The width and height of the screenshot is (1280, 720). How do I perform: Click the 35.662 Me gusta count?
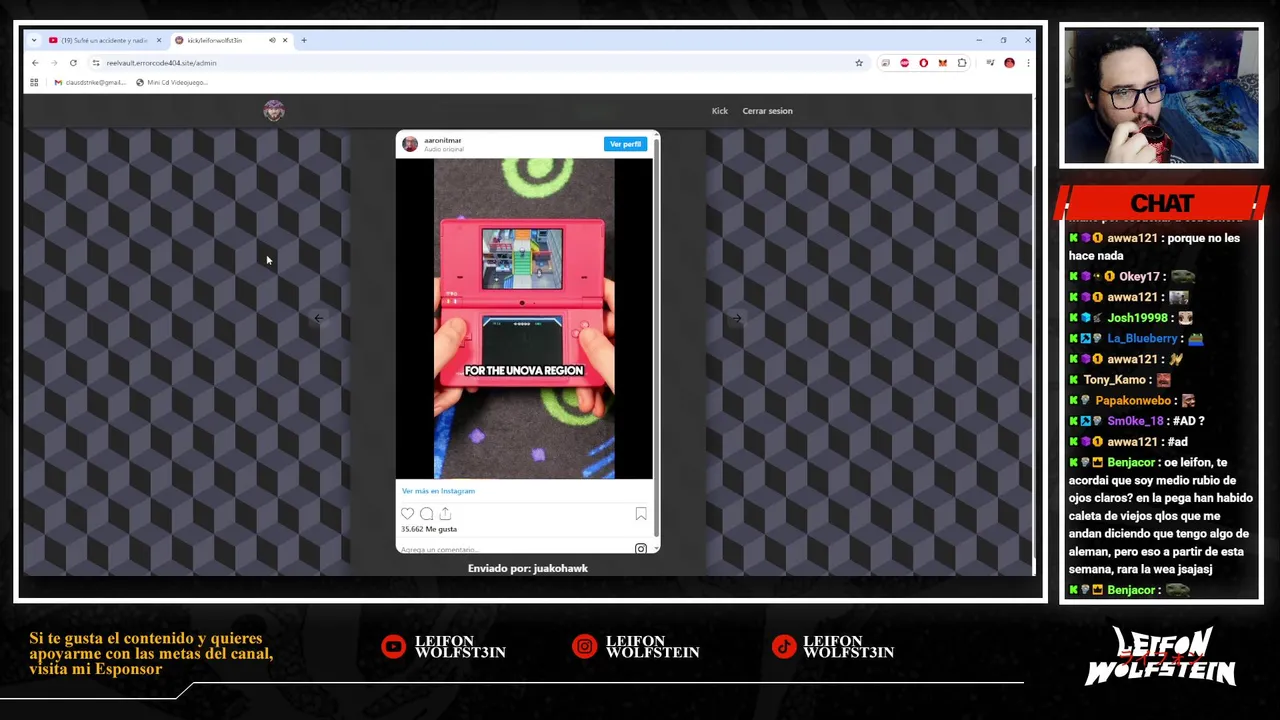click(x=429, y=529)
